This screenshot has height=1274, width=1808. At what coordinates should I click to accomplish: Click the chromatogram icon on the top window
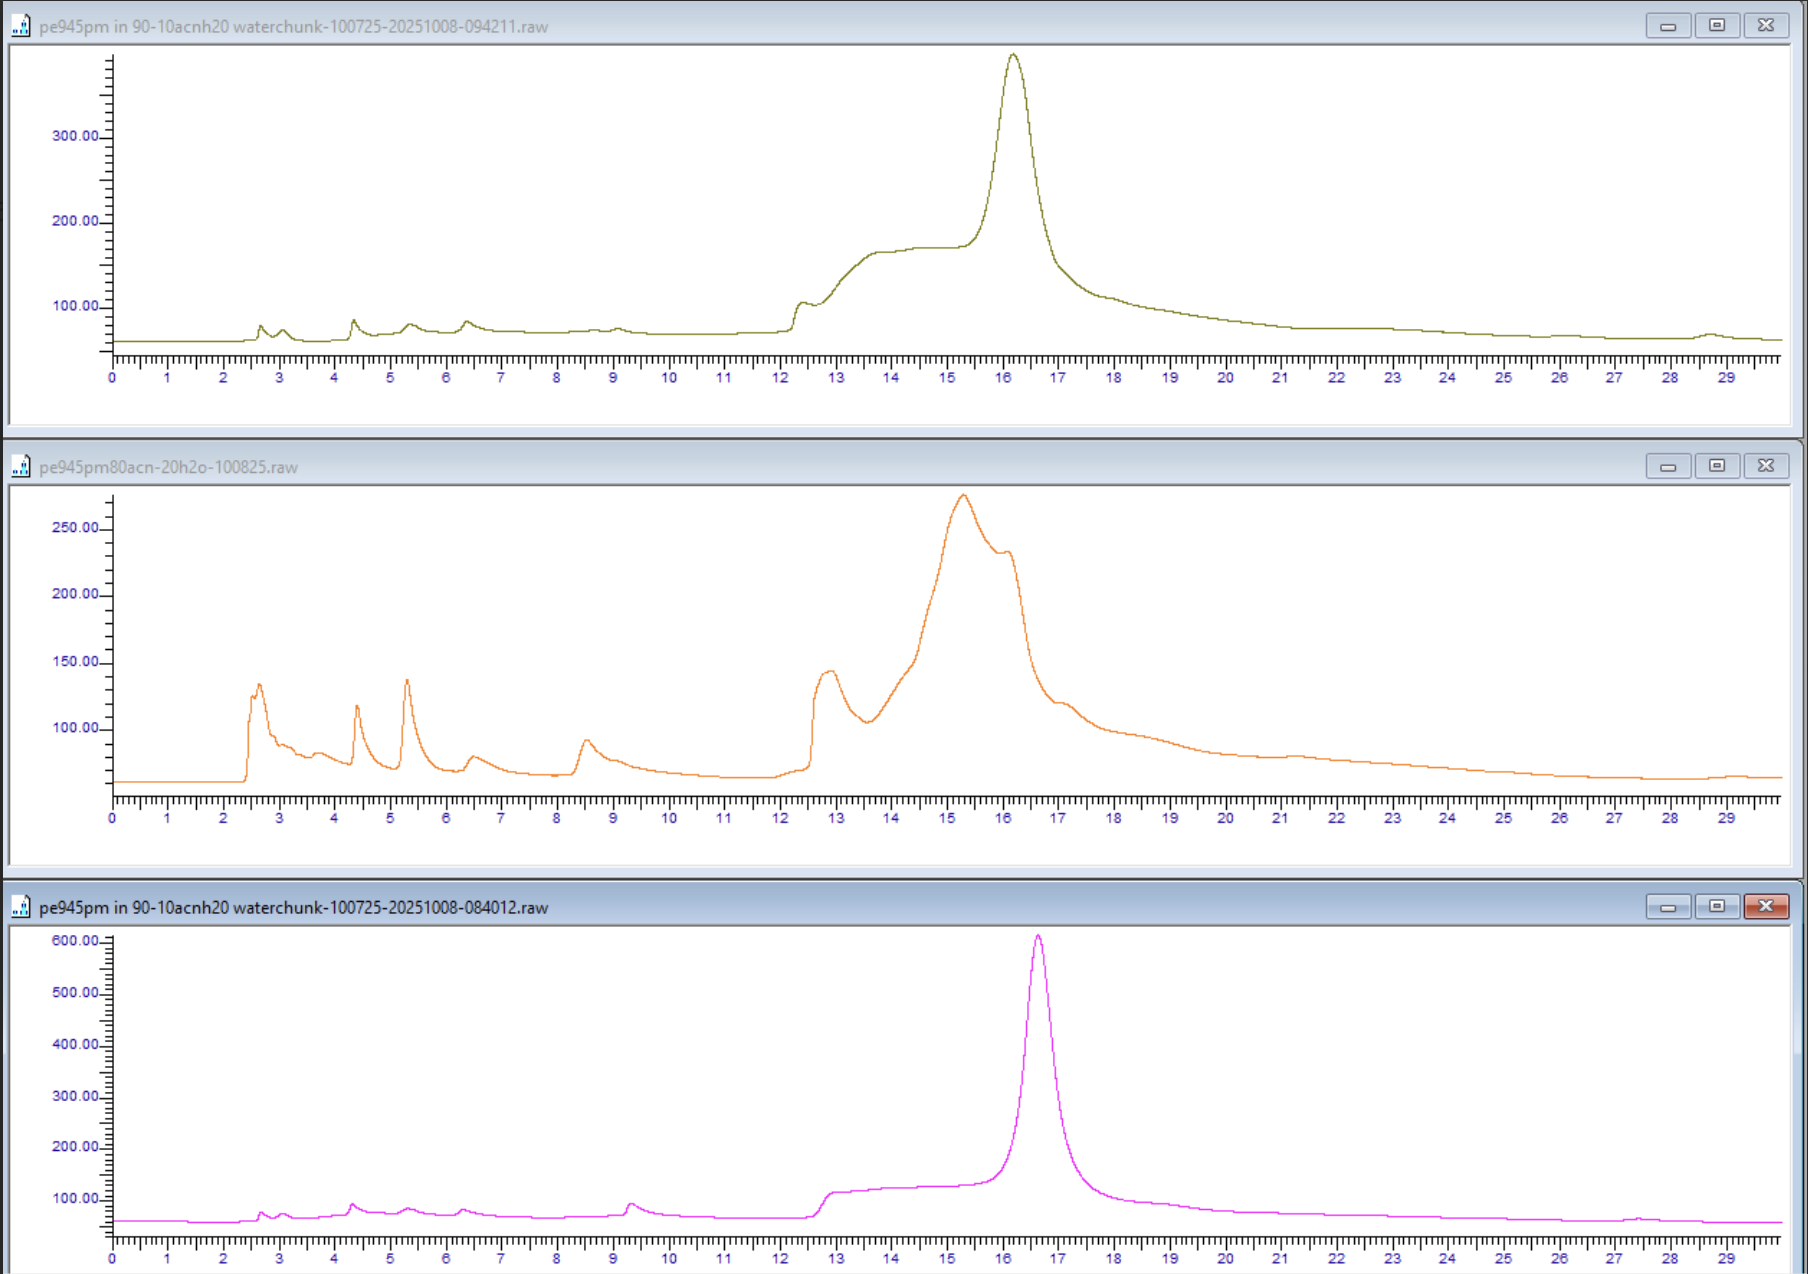(20, 25)
